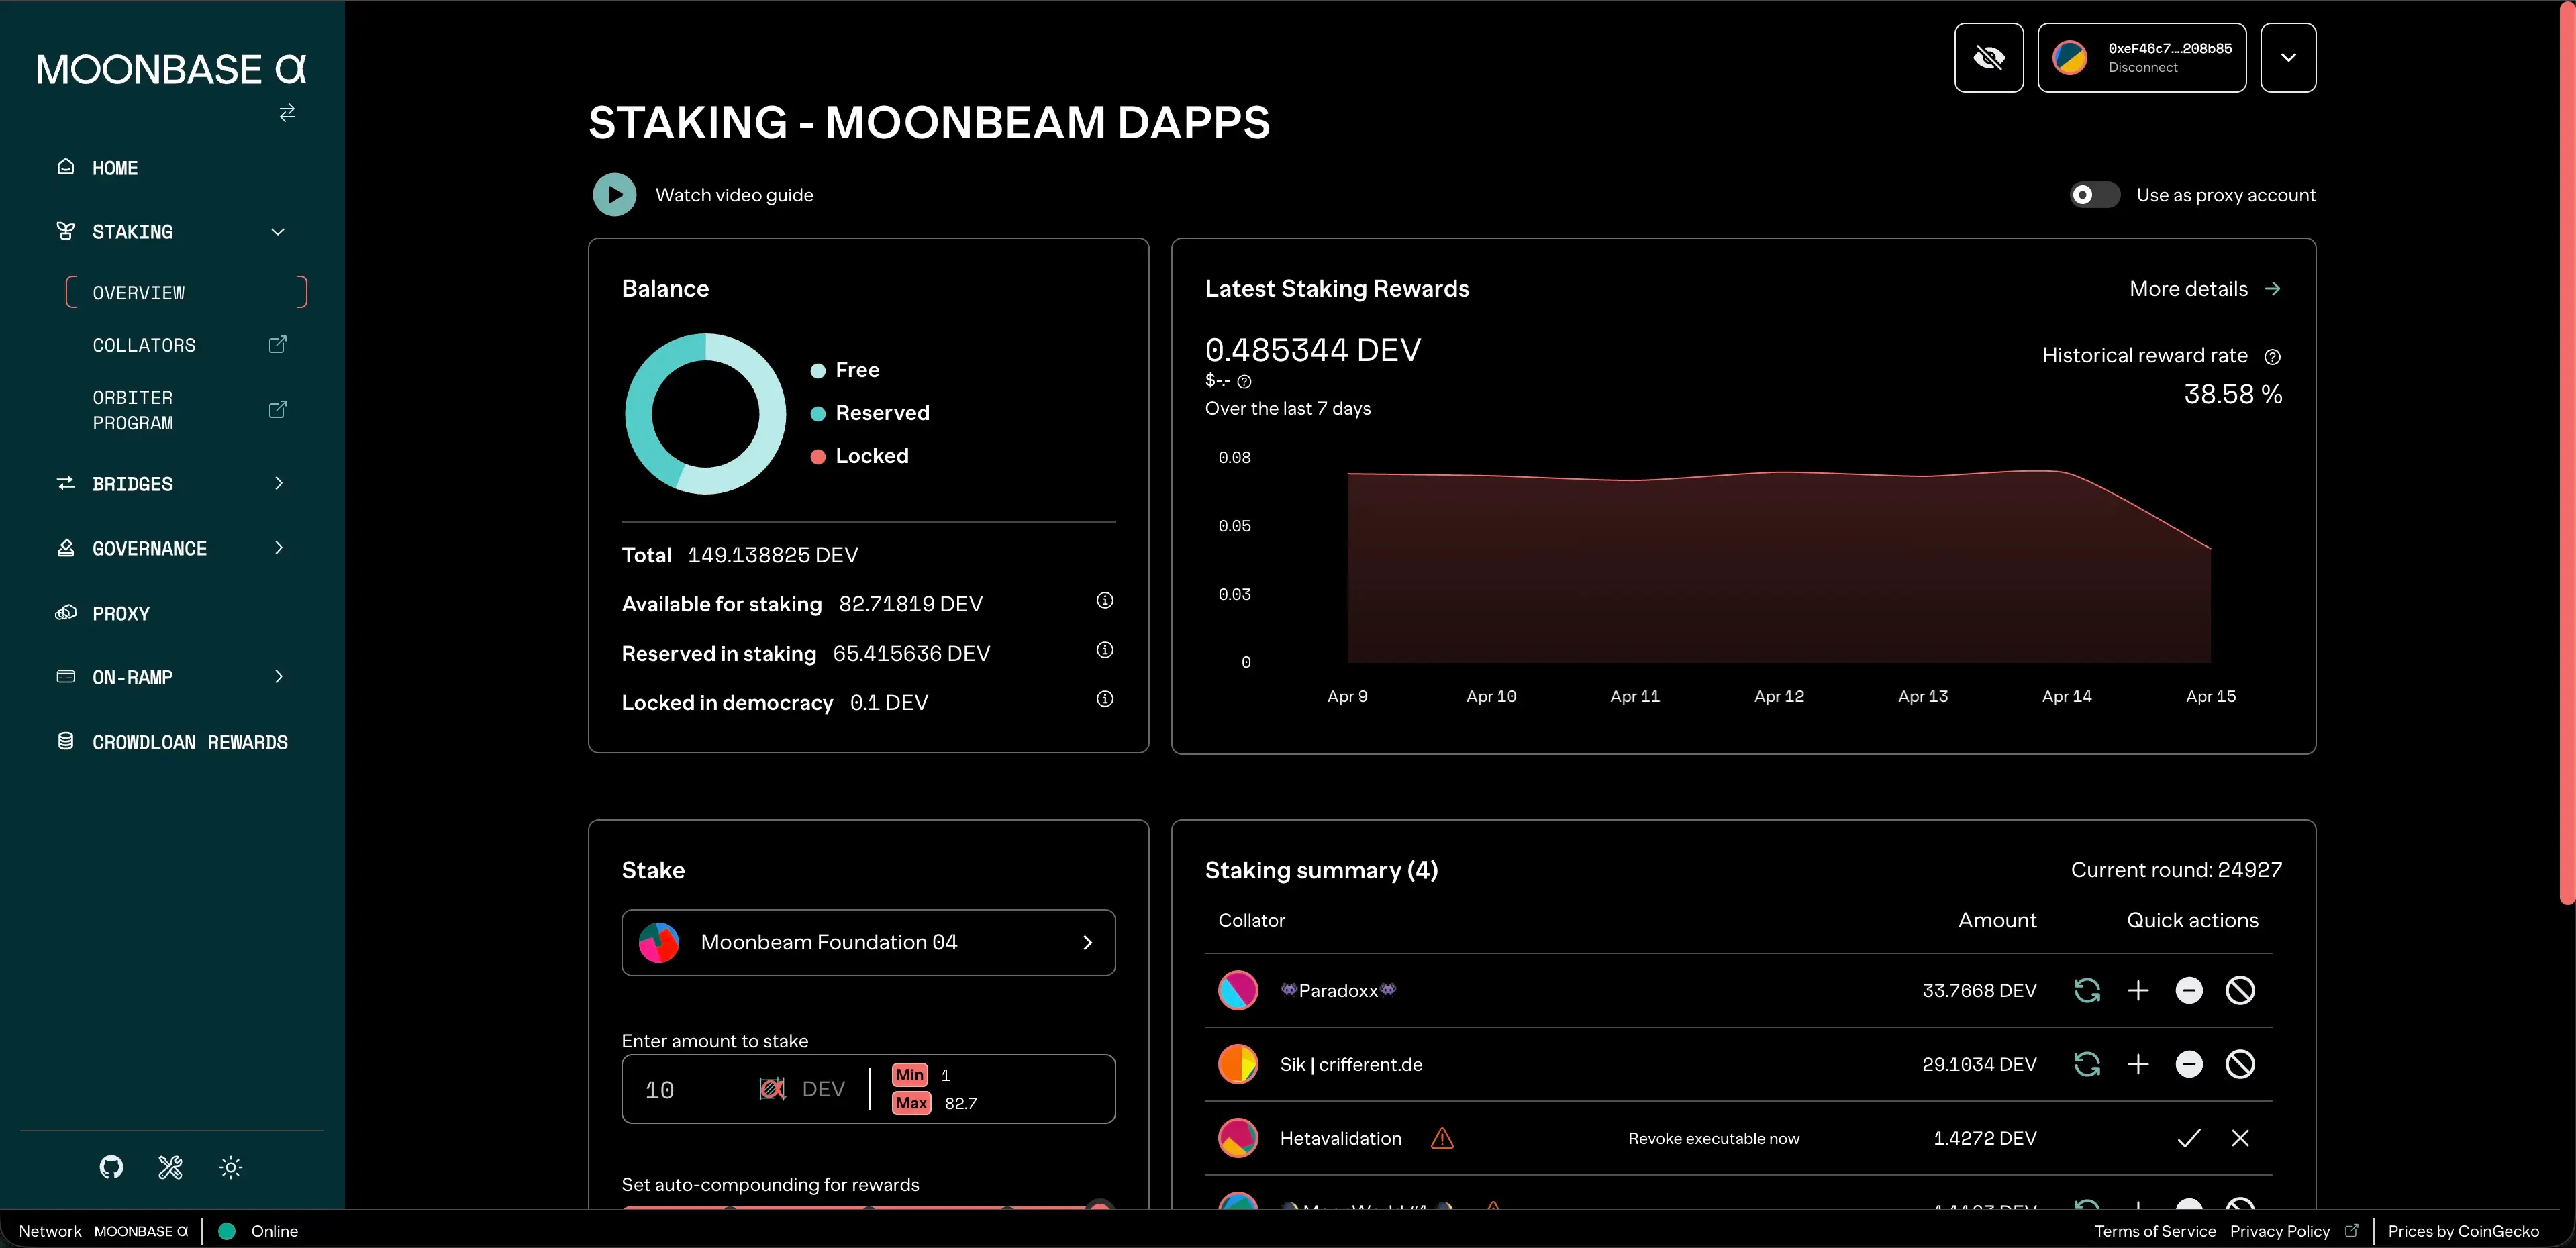Cancel Hetavalidation revoke with X icon

(x=2240, y=1138)
